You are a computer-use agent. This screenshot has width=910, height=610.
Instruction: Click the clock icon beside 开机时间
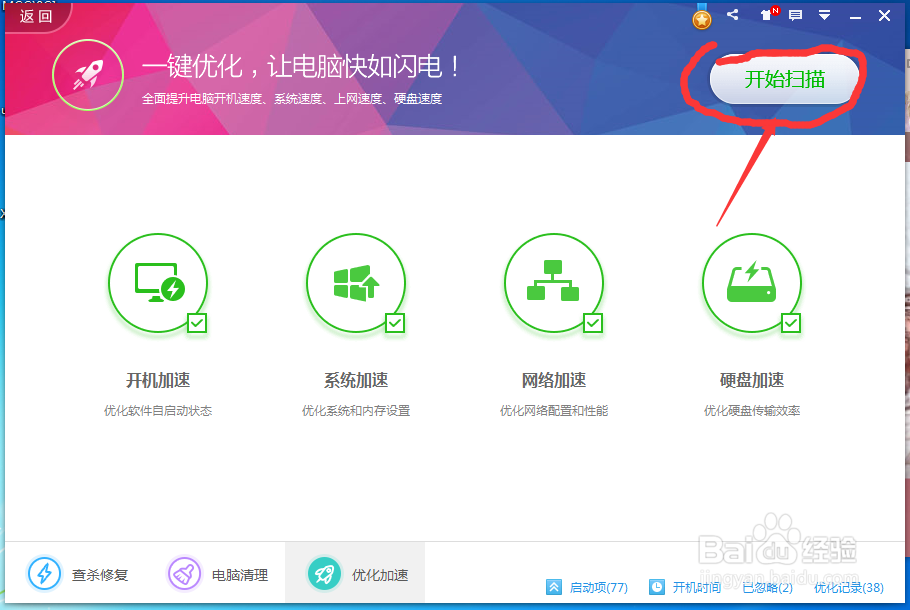(656, 587)
